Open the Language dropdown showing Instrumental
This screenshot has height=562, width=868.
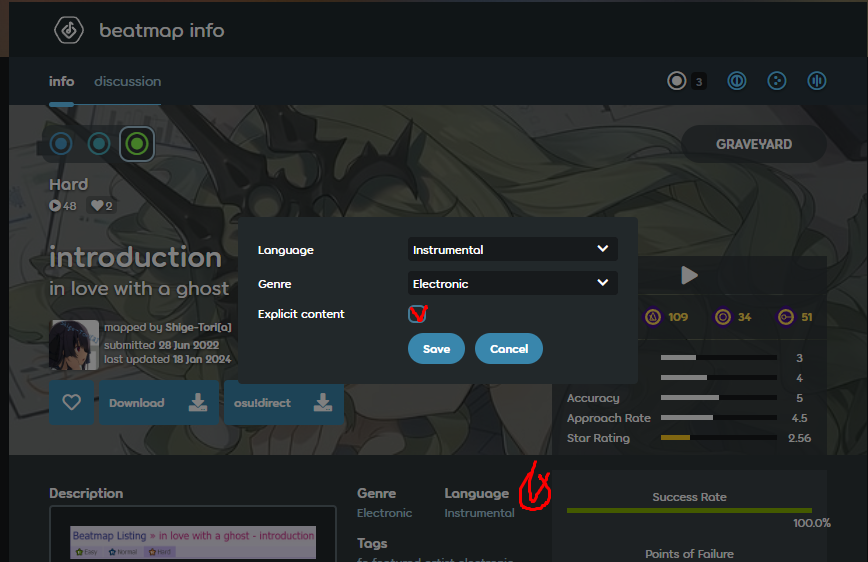(513, 249)
